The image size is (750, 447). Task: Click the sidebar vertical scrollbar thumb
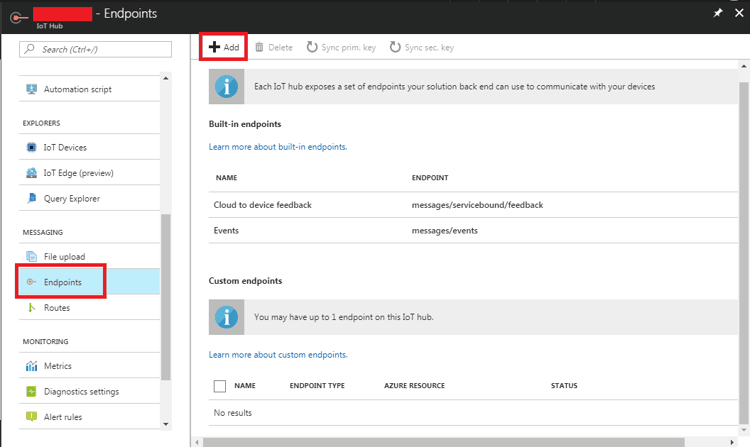[165, 297]
